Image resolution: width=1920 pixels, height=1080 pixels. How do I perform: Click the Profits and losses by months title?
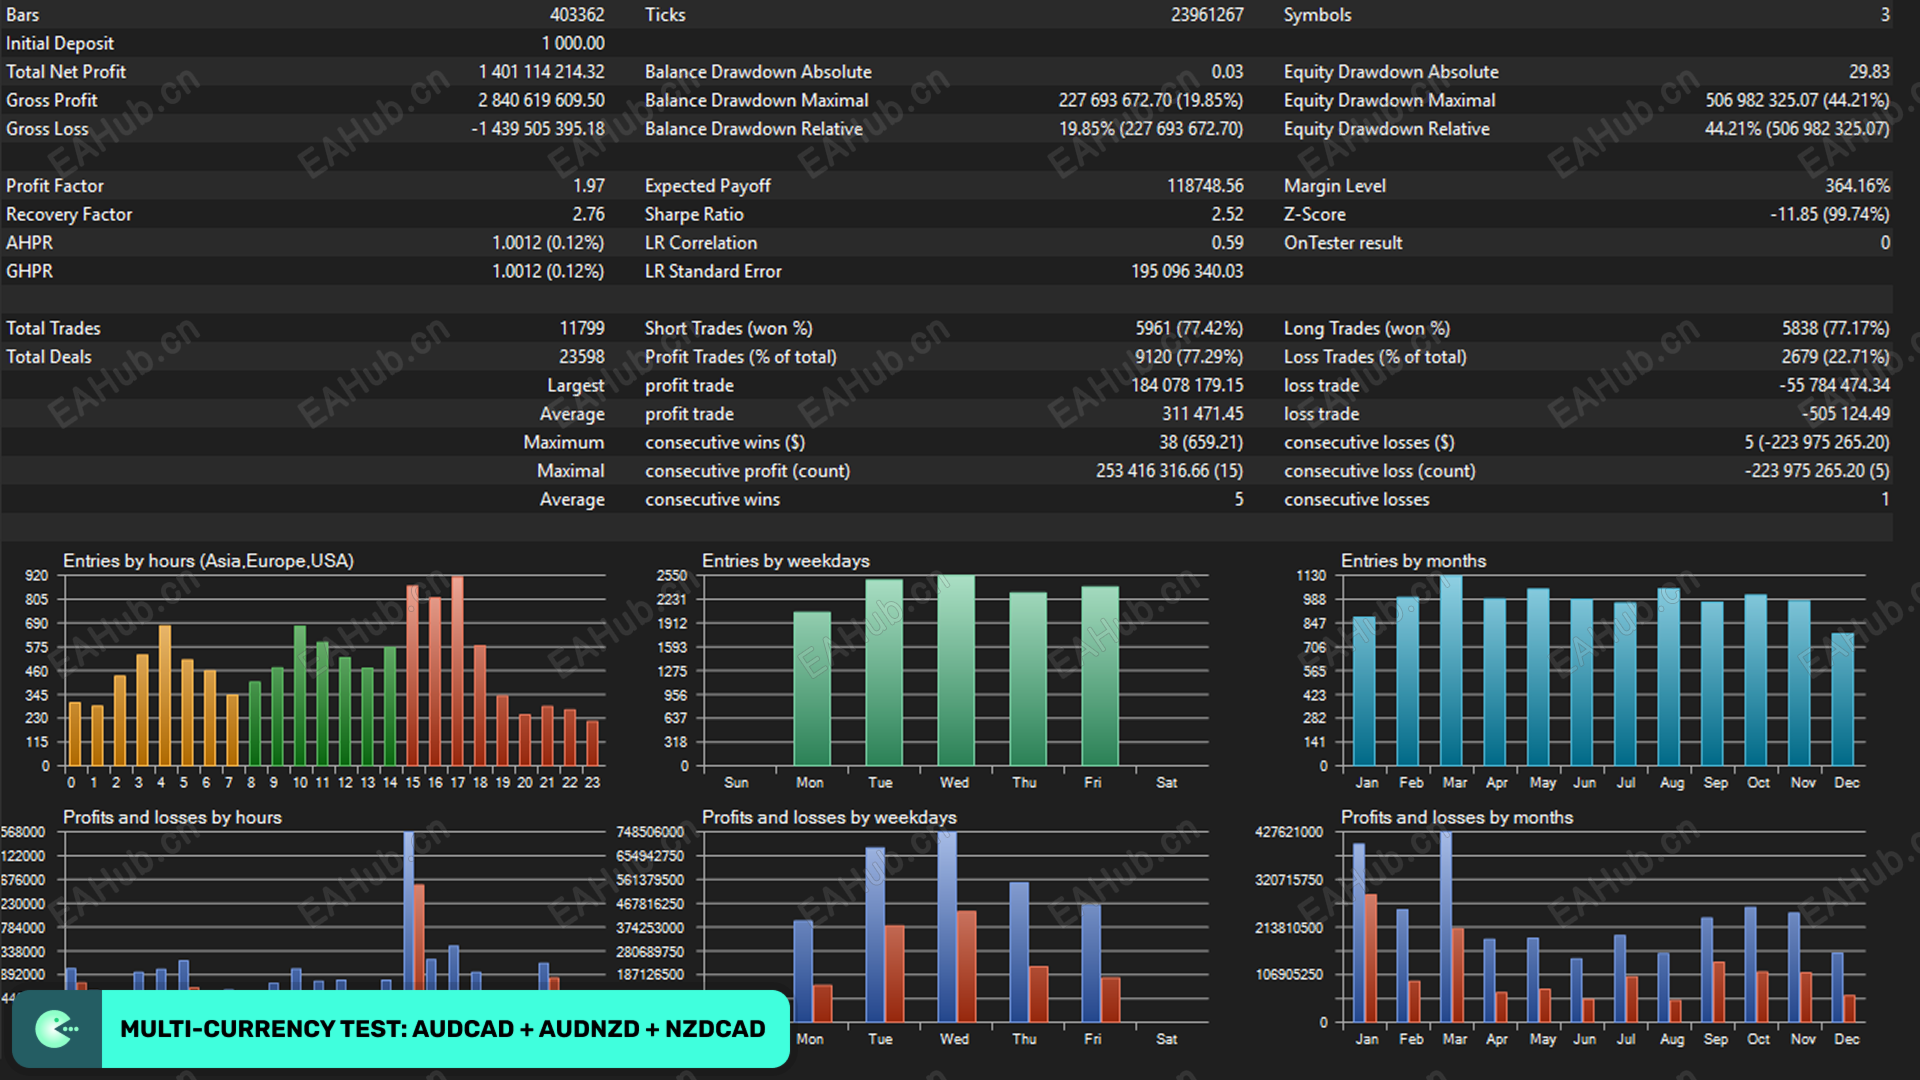pos(1456,818)
